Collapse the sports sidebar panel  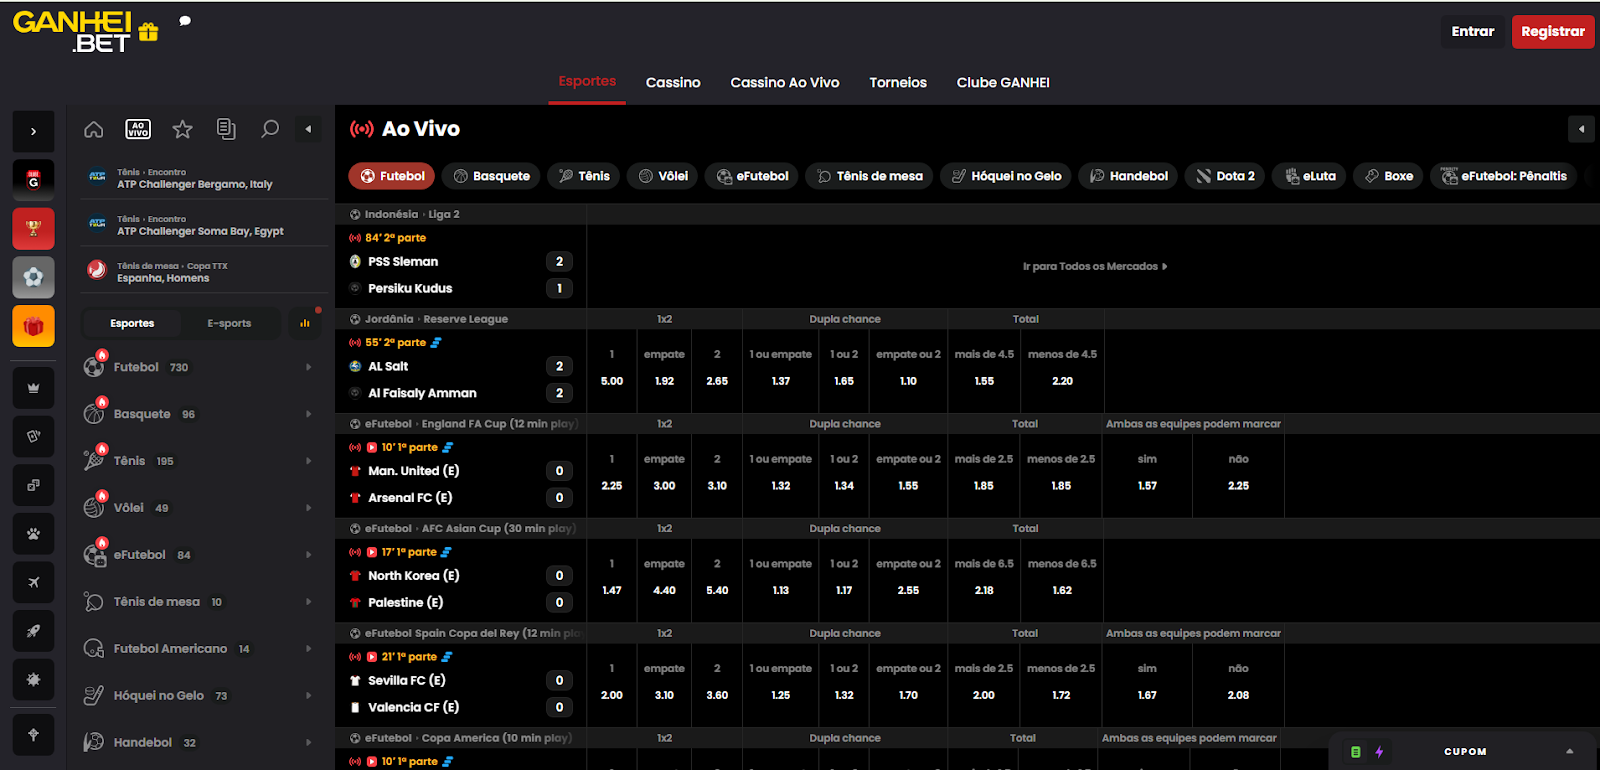click(x=308, y=129)
